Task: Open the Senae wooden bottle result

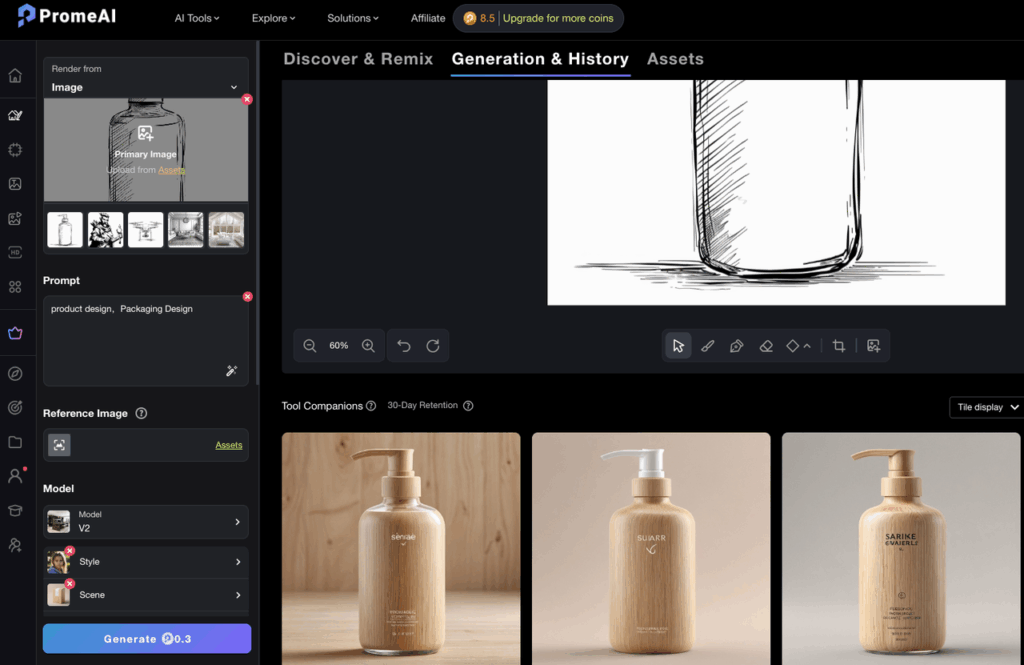Action: (401, 549)
